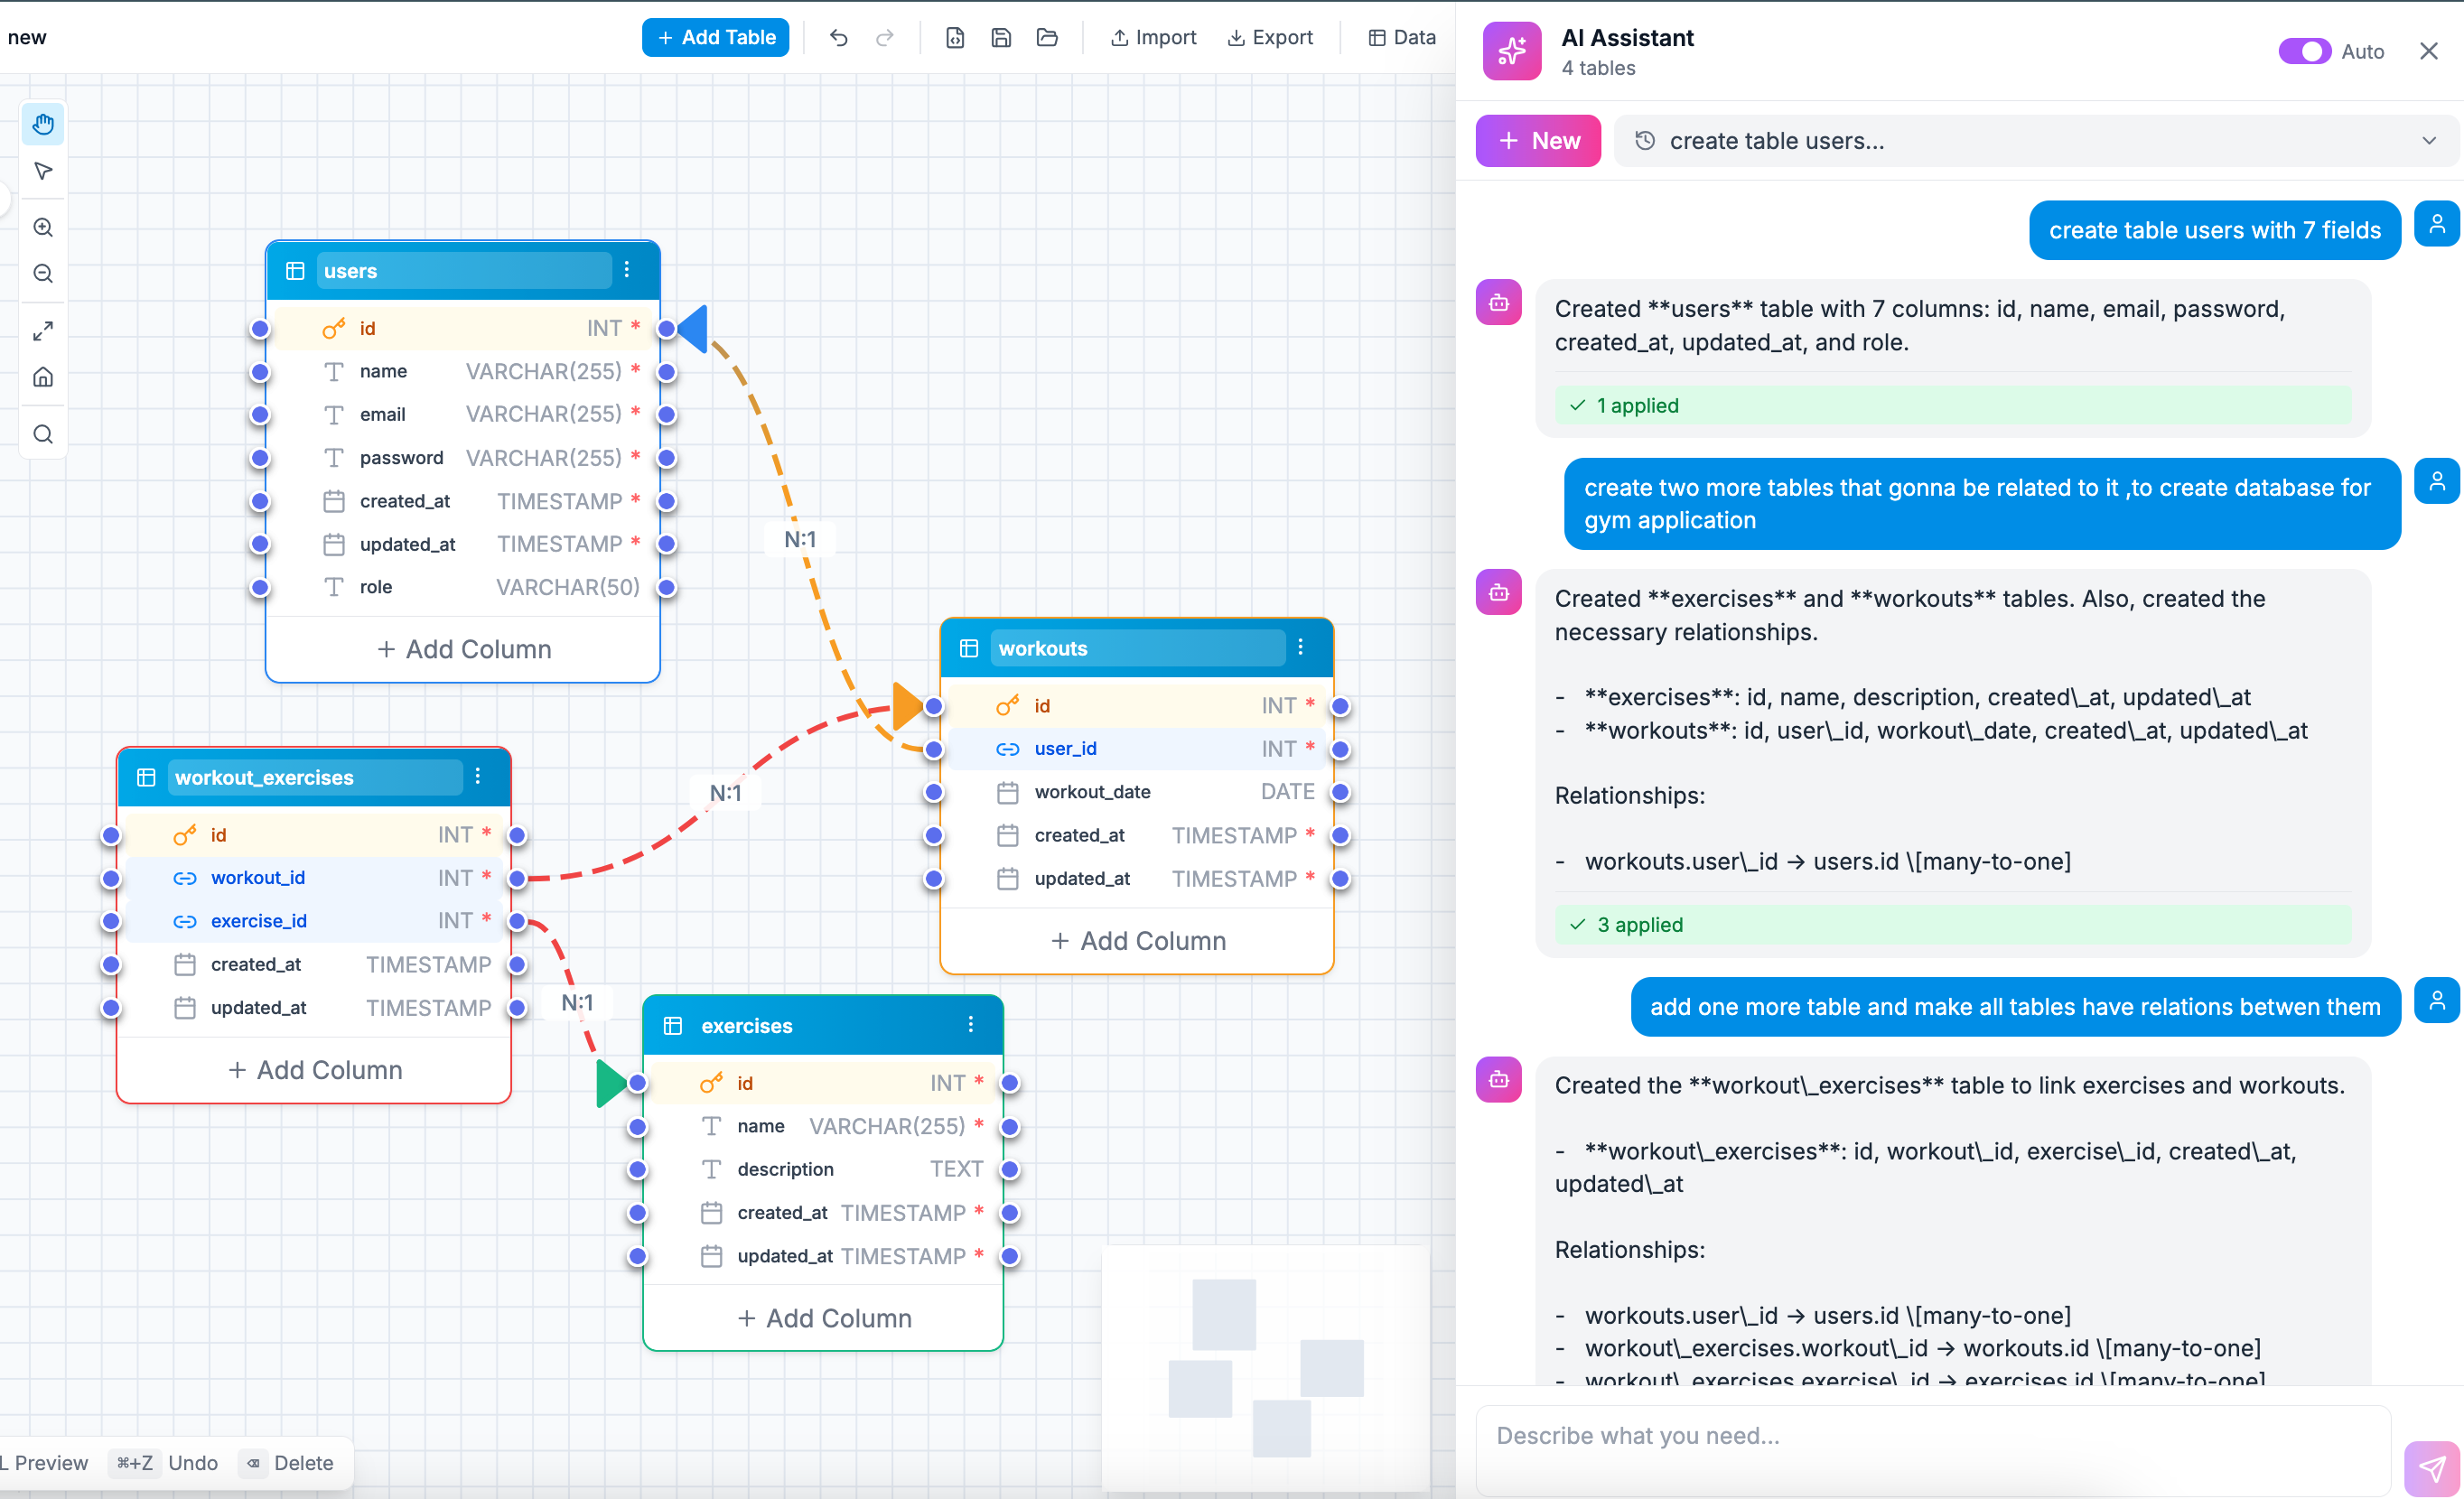Image resolution: width=2464 pixels, height=1499 pixels.
Task: Toggle the Auto switch off
Action: click(x=2304, y=51)
